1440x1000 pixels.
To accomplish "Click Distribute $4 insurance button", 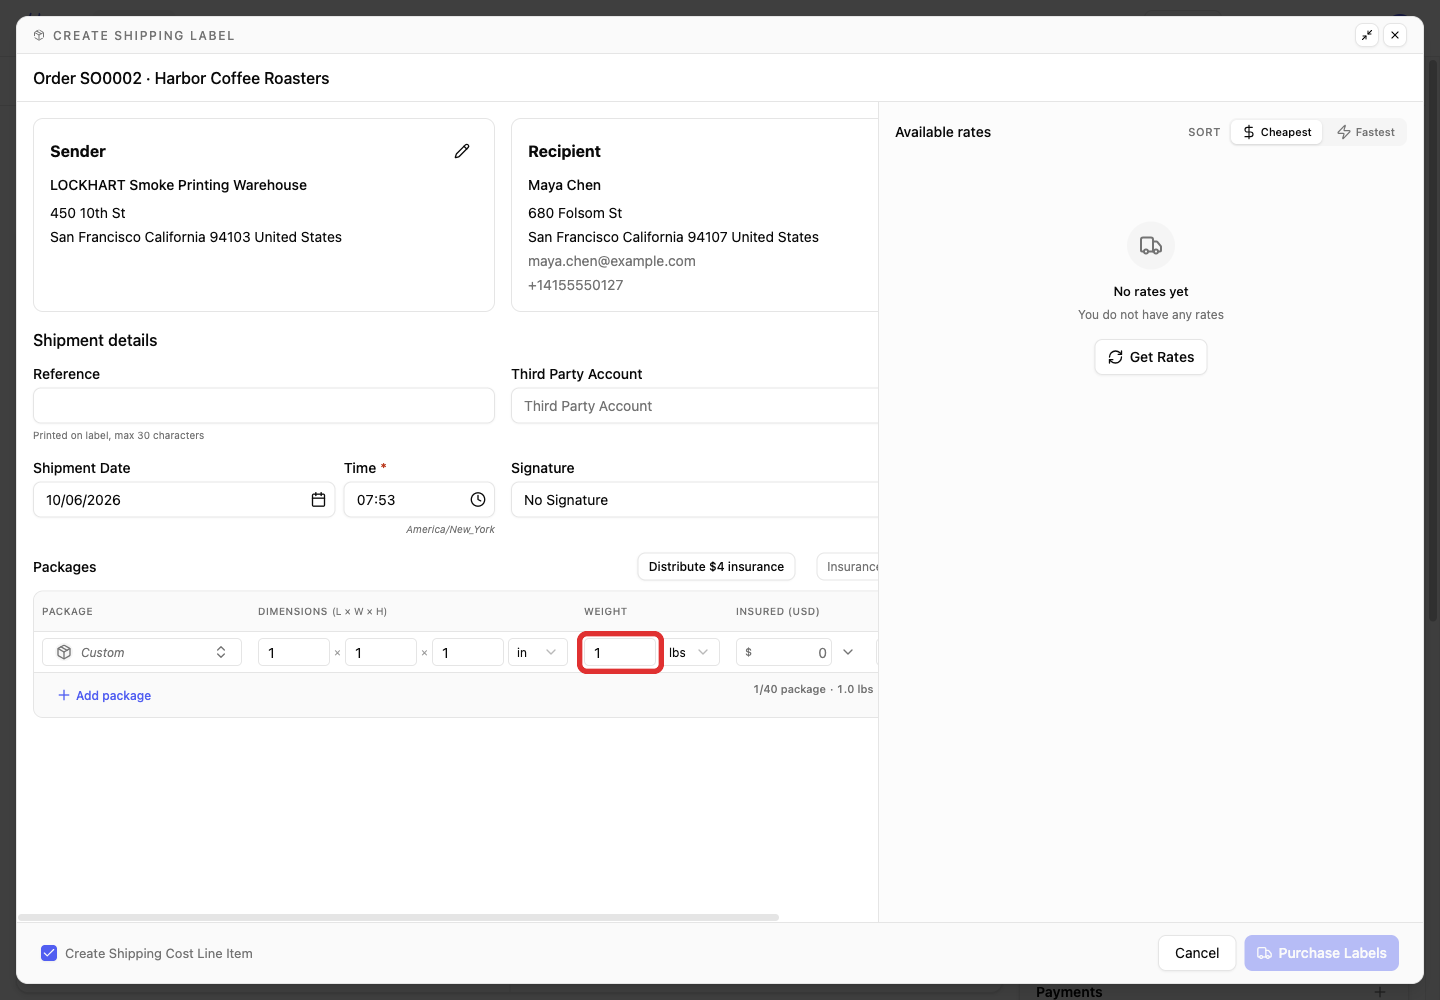I will tap(716, 567).
